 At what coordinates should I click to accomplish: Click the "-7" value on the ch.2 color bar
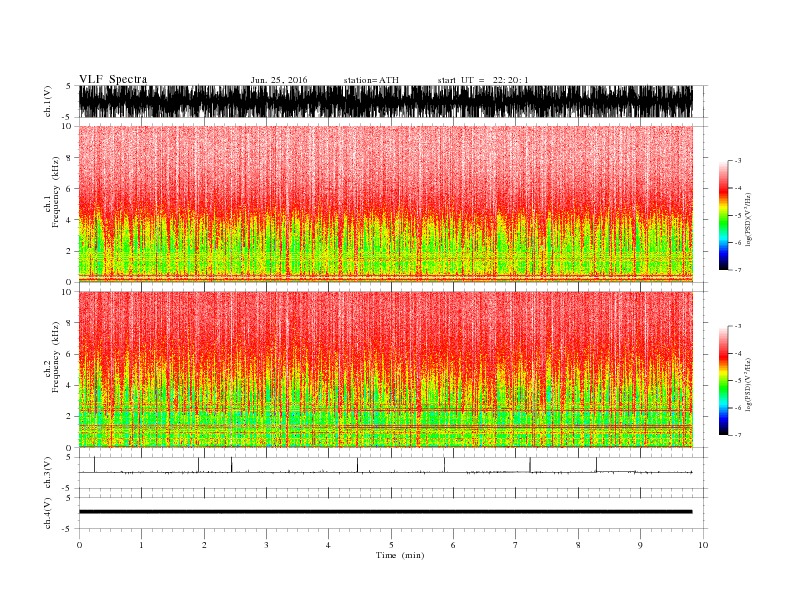737,435
